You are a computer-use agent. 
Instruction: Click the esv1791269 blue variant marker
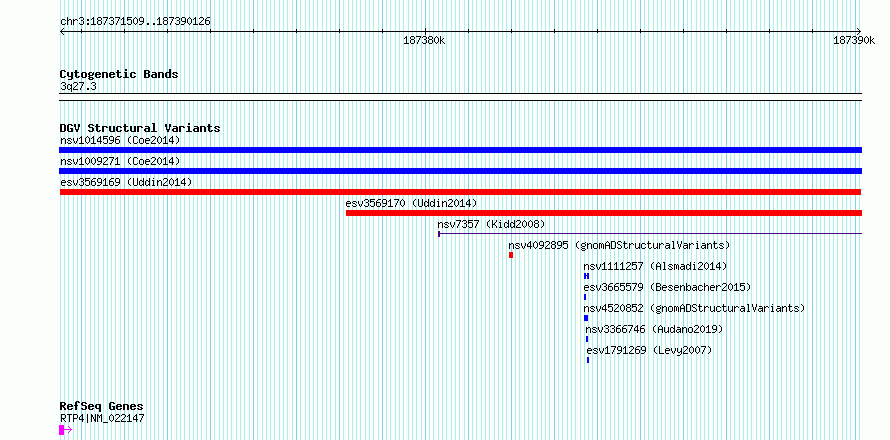tap(588, 360)
